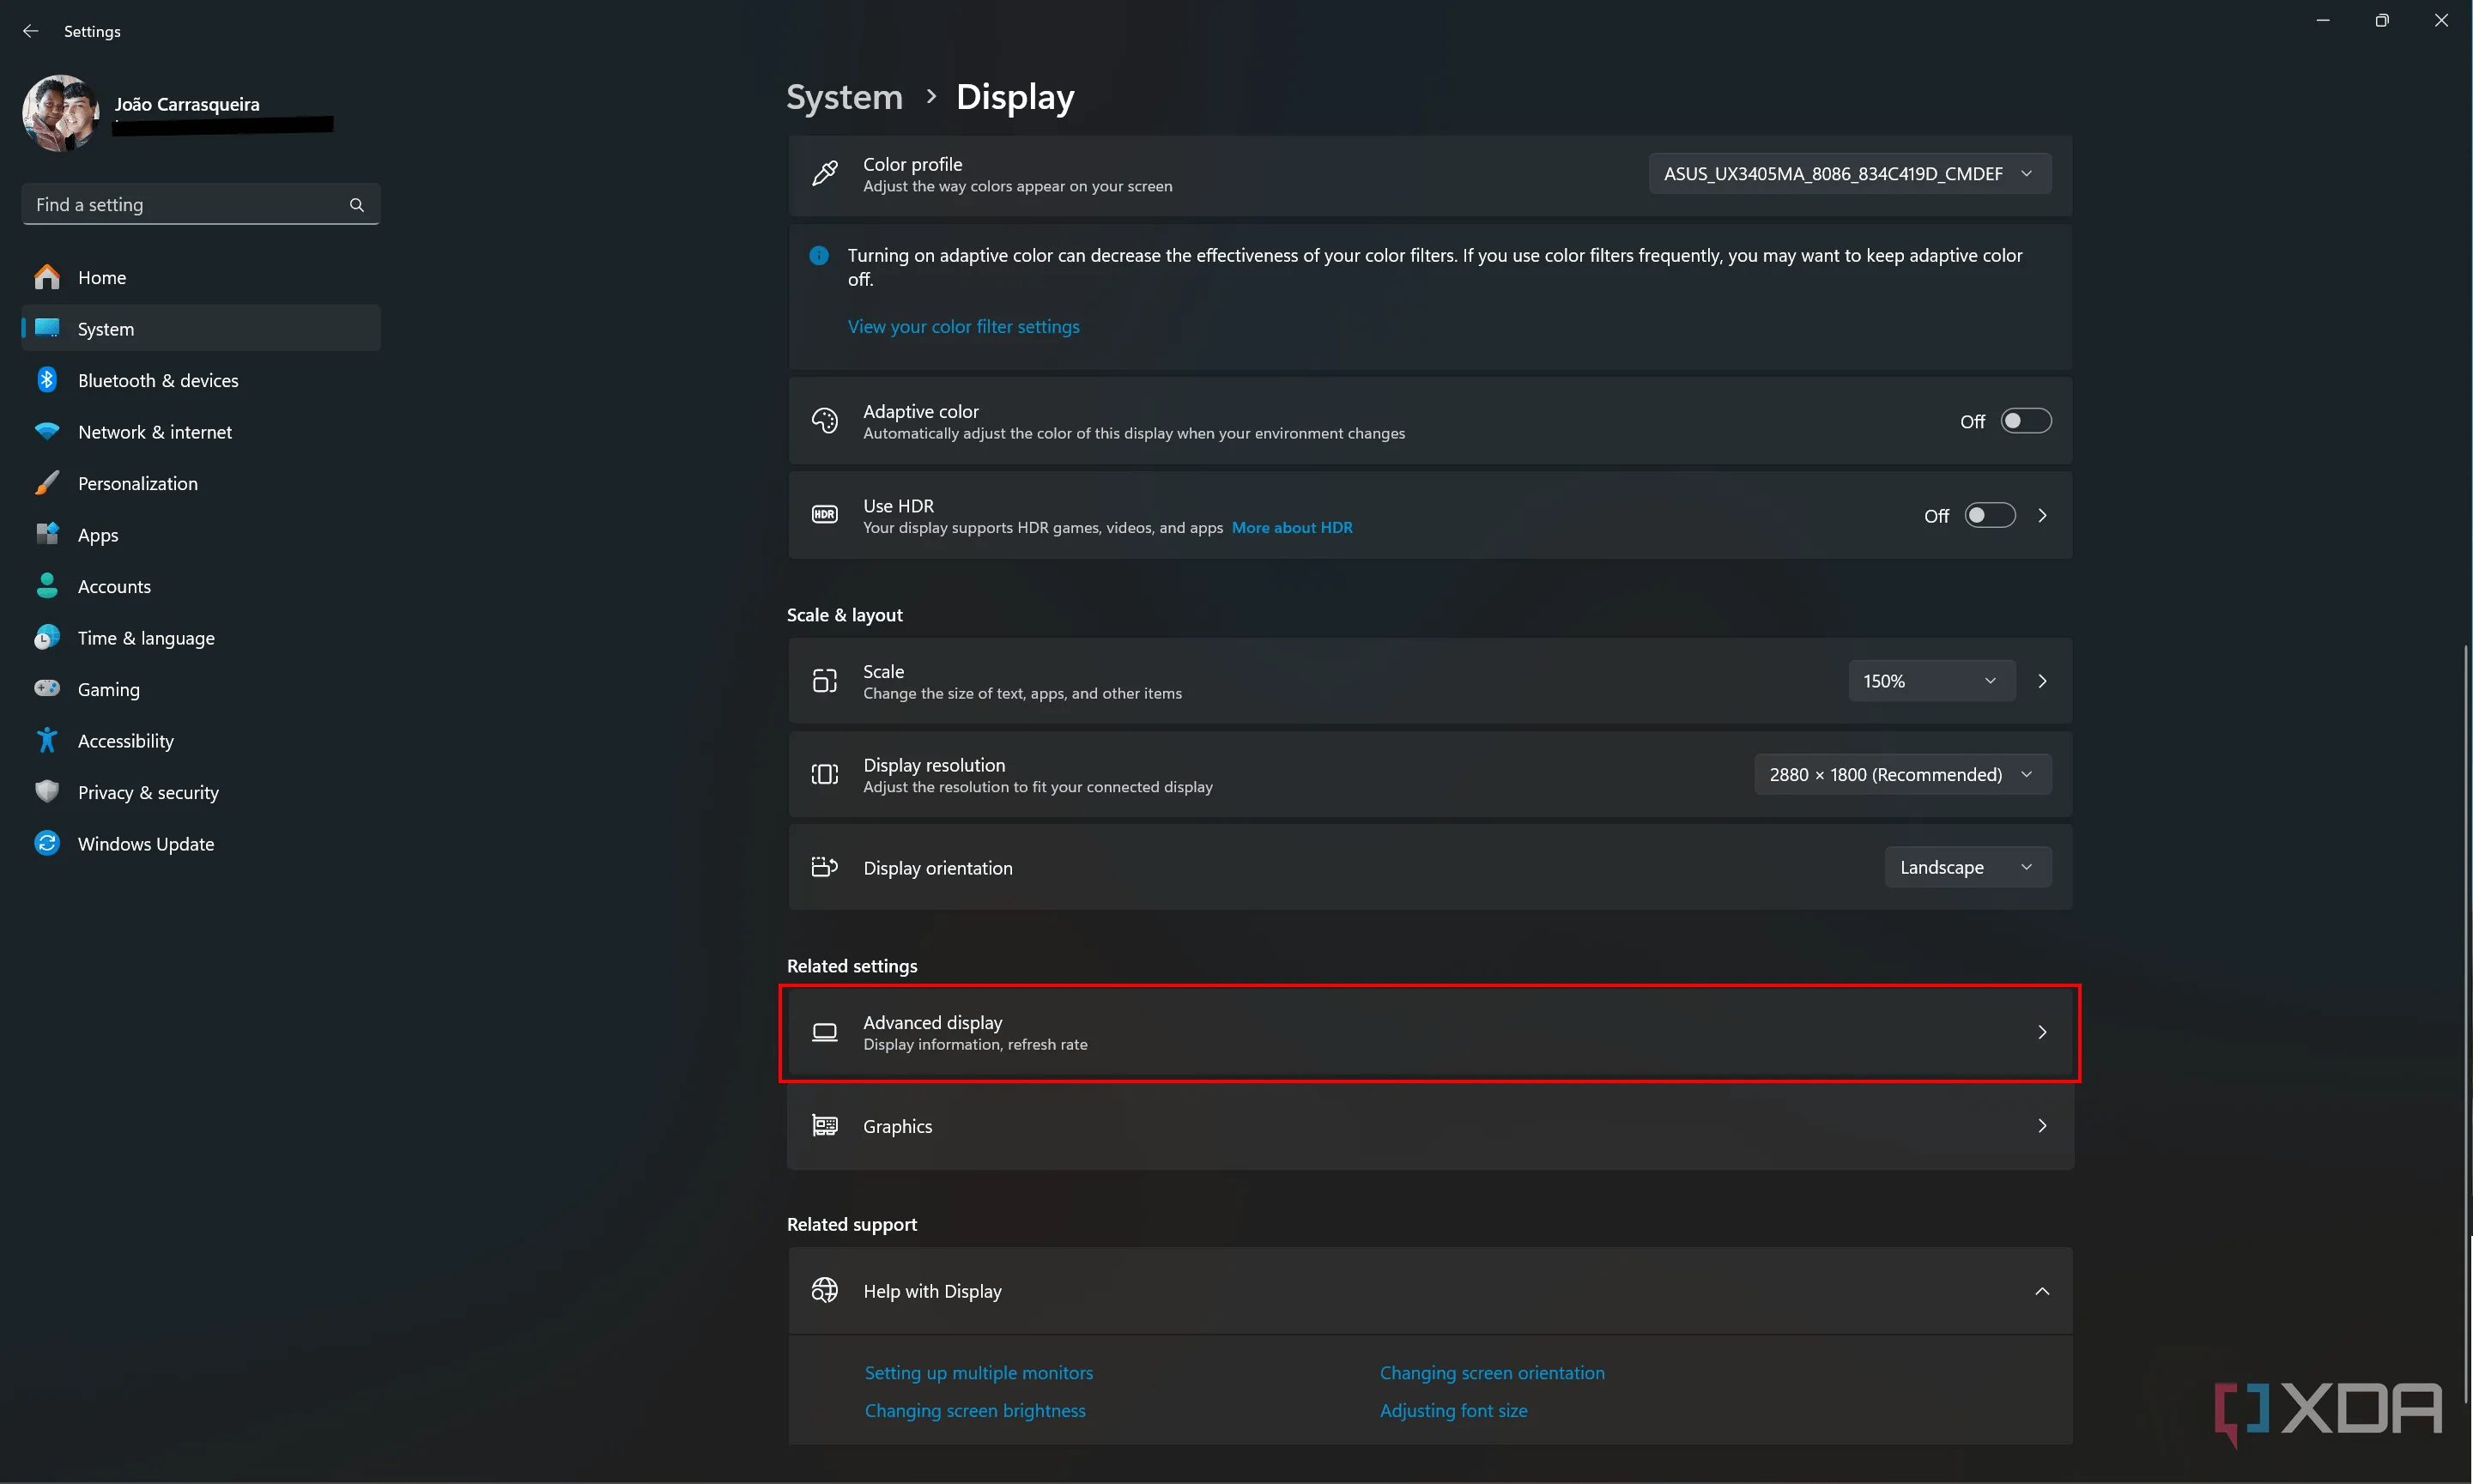The image size is (2473, 1484).
Task: Click the Scale & layout resize icon
Action: [824, 680]
